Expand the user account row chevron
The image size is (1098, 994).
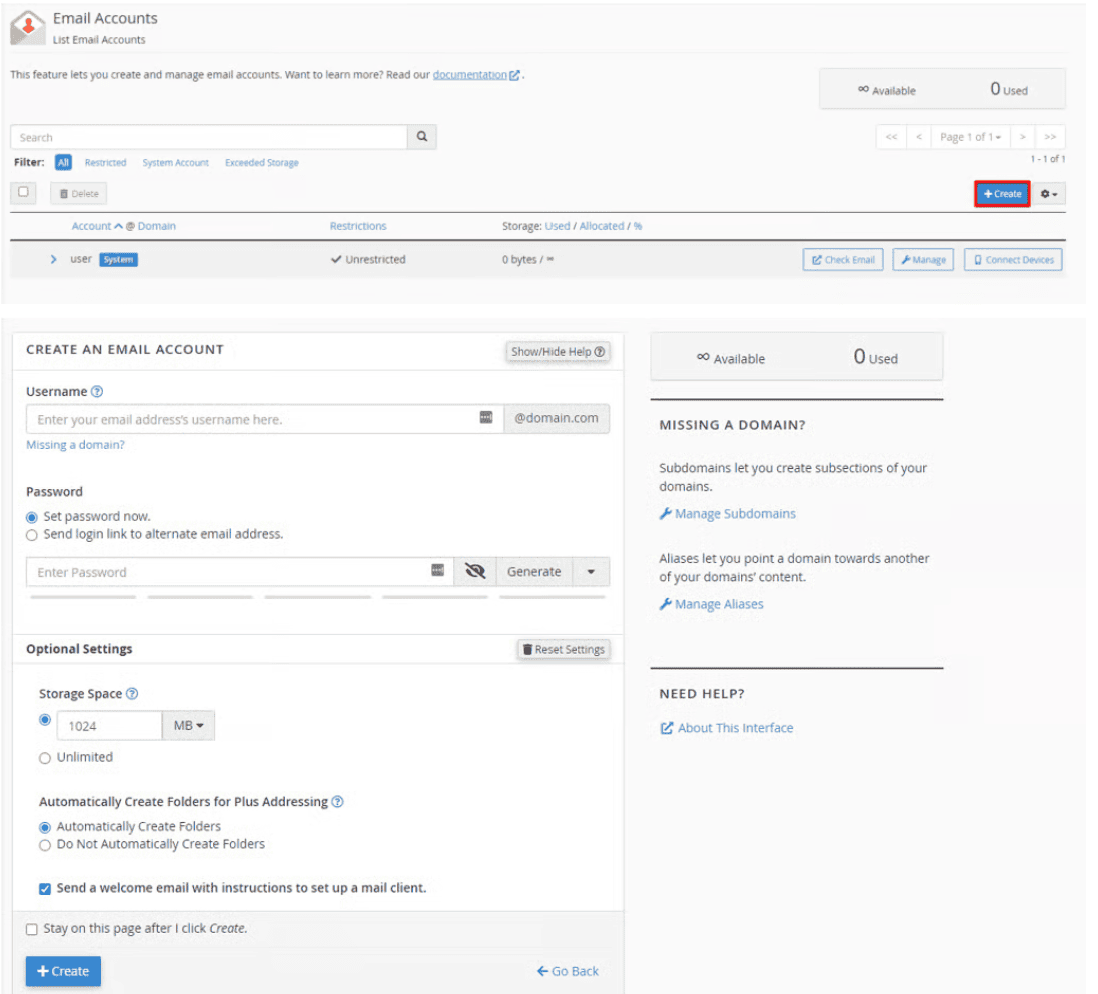tap(54, 261)
